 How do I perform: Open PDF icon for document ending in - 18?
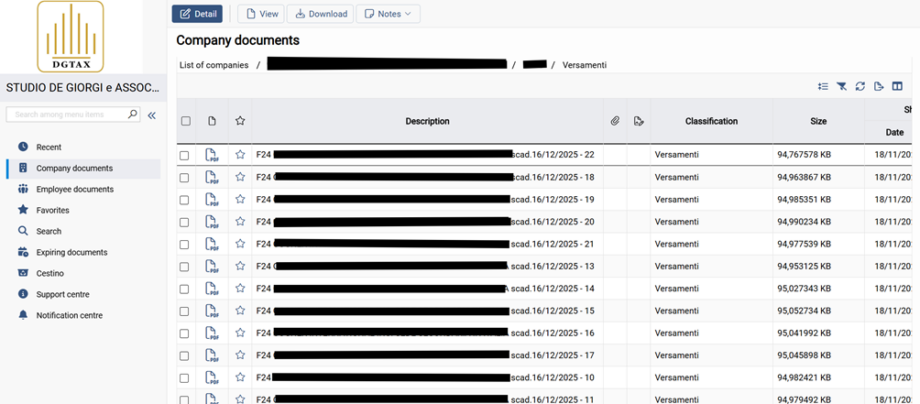tap(212, 177)
